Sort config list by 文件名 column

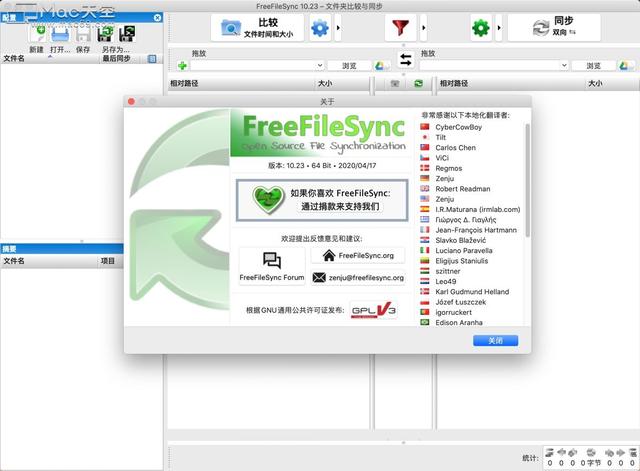tap(50, 59)
